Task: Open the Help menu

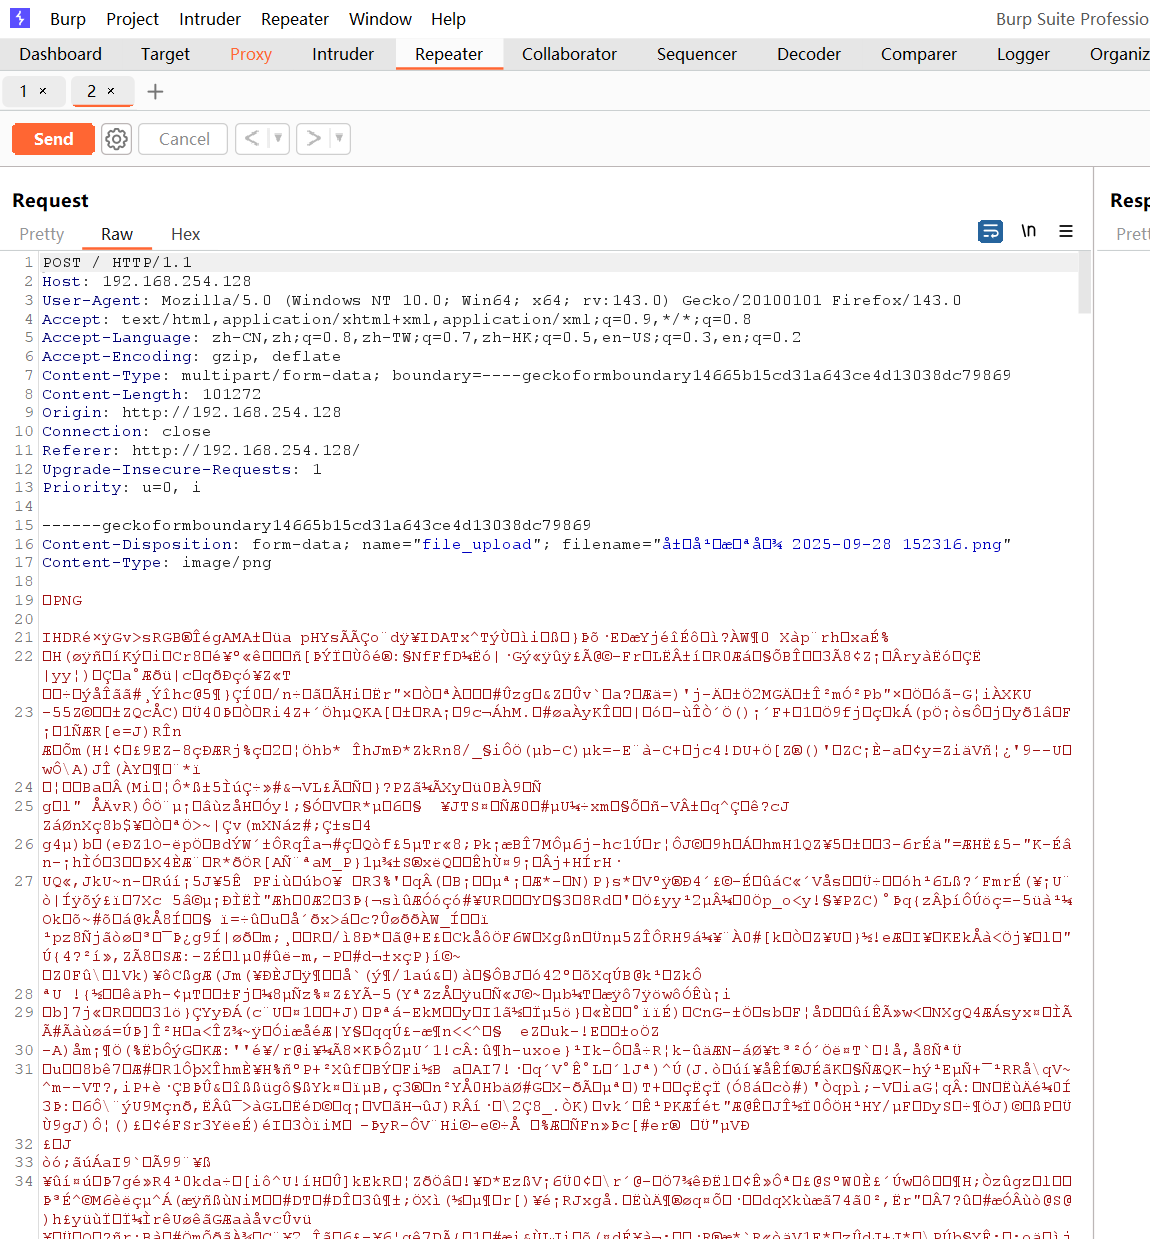Action: pos(448,19)
